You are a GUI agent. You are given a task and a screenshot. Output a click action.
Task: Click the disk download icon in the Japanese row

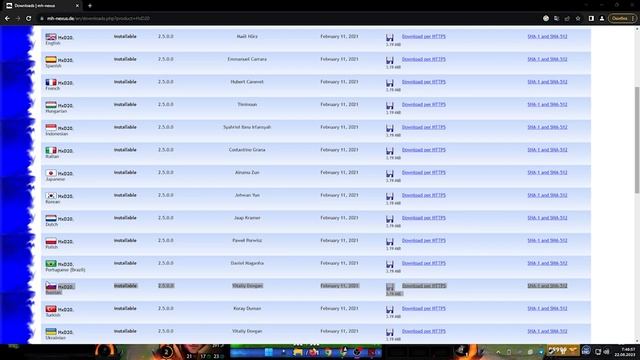(390, 173)
